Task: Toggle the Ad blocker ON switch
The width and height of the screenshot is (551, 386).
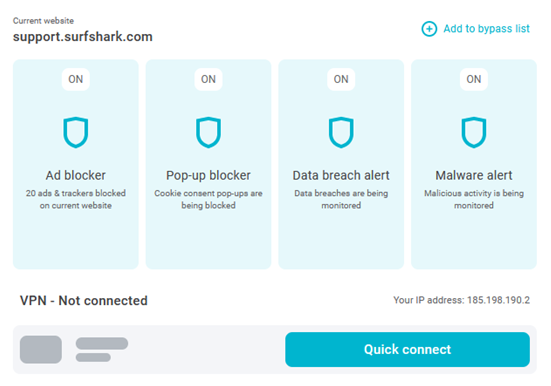Action: click(x=76, y=79)
